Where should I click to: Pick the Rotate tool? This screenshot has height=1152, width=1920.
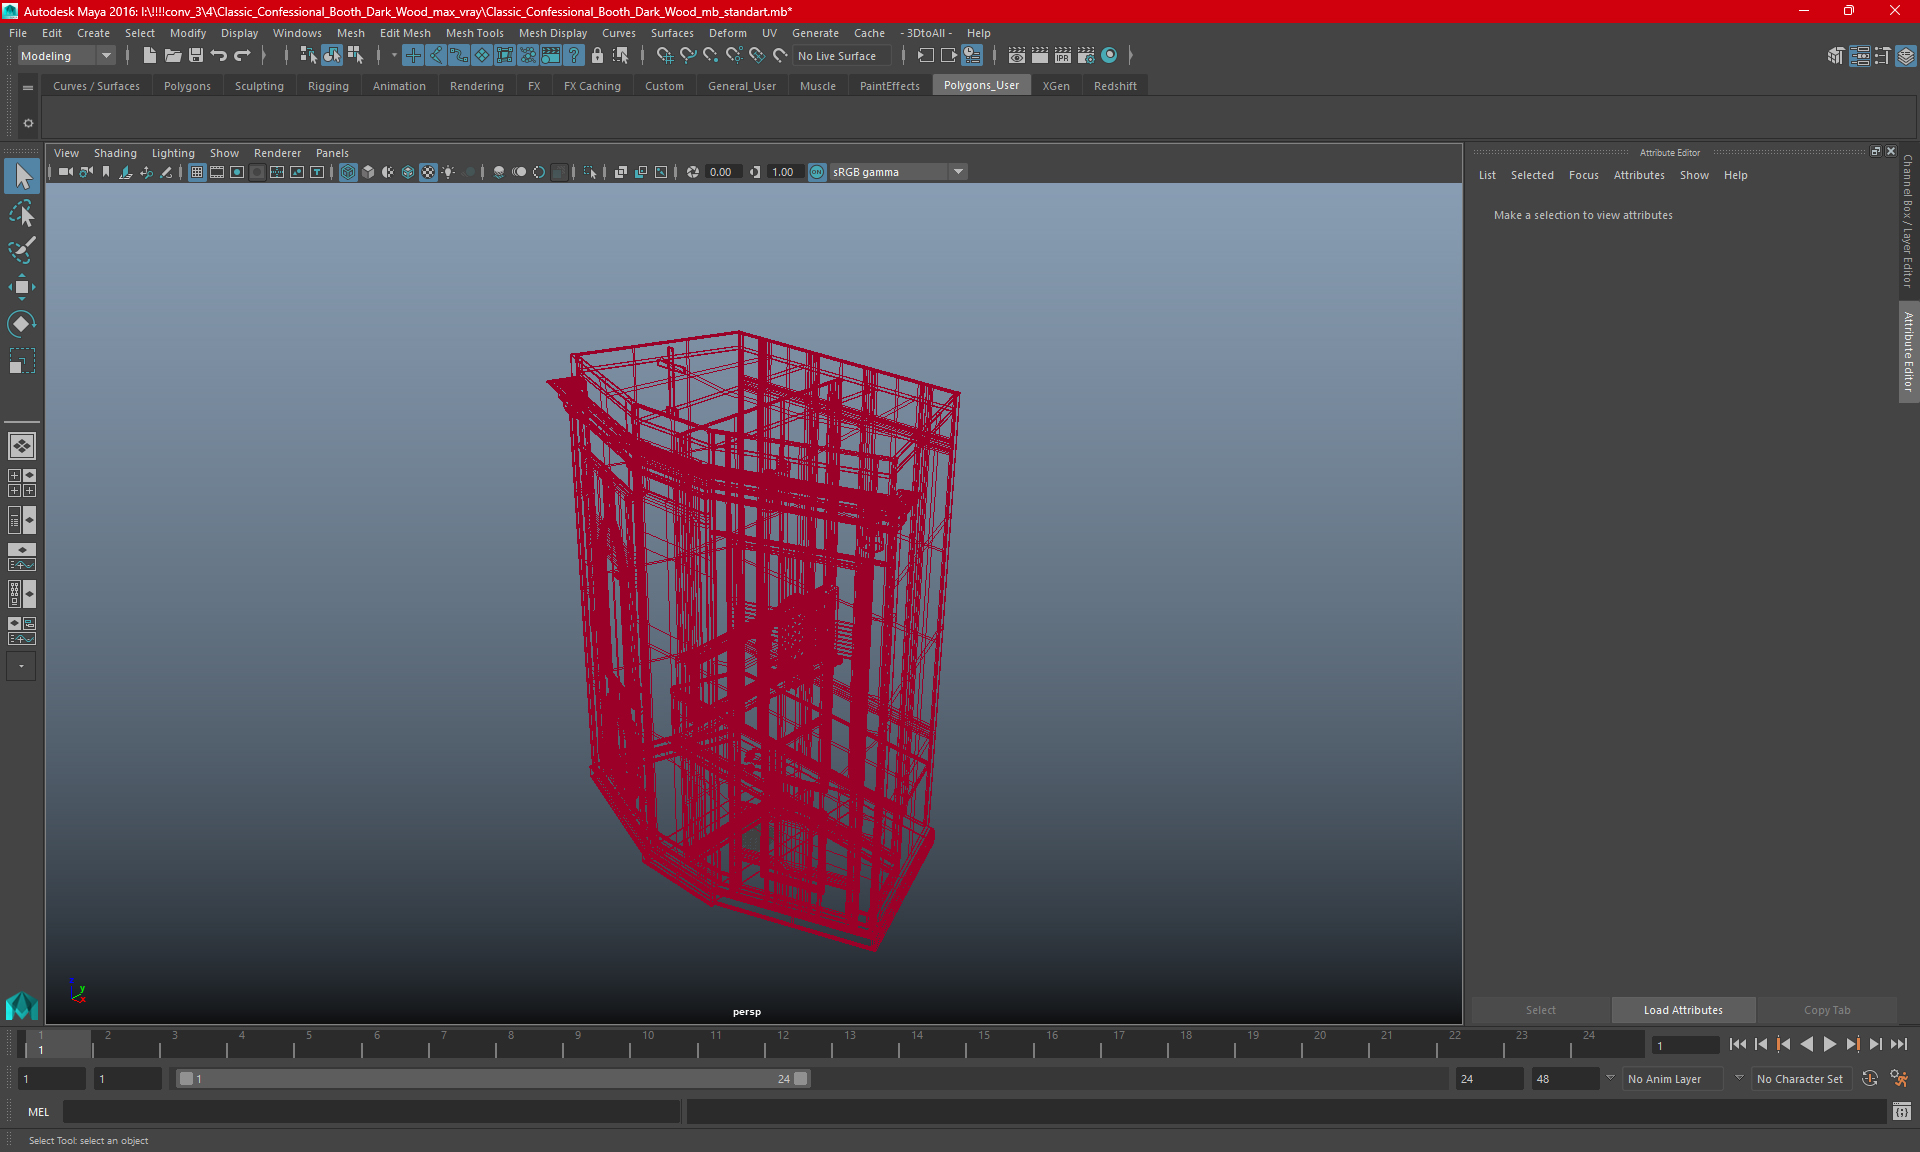click(x=22, y=324)
